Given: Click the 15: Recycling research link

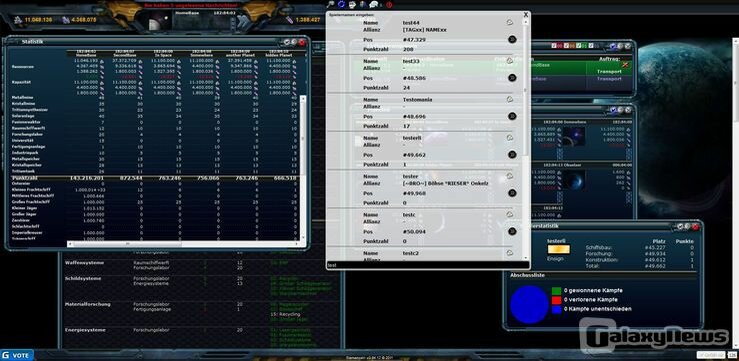Looking at the screenshot, I should [284, 314].
